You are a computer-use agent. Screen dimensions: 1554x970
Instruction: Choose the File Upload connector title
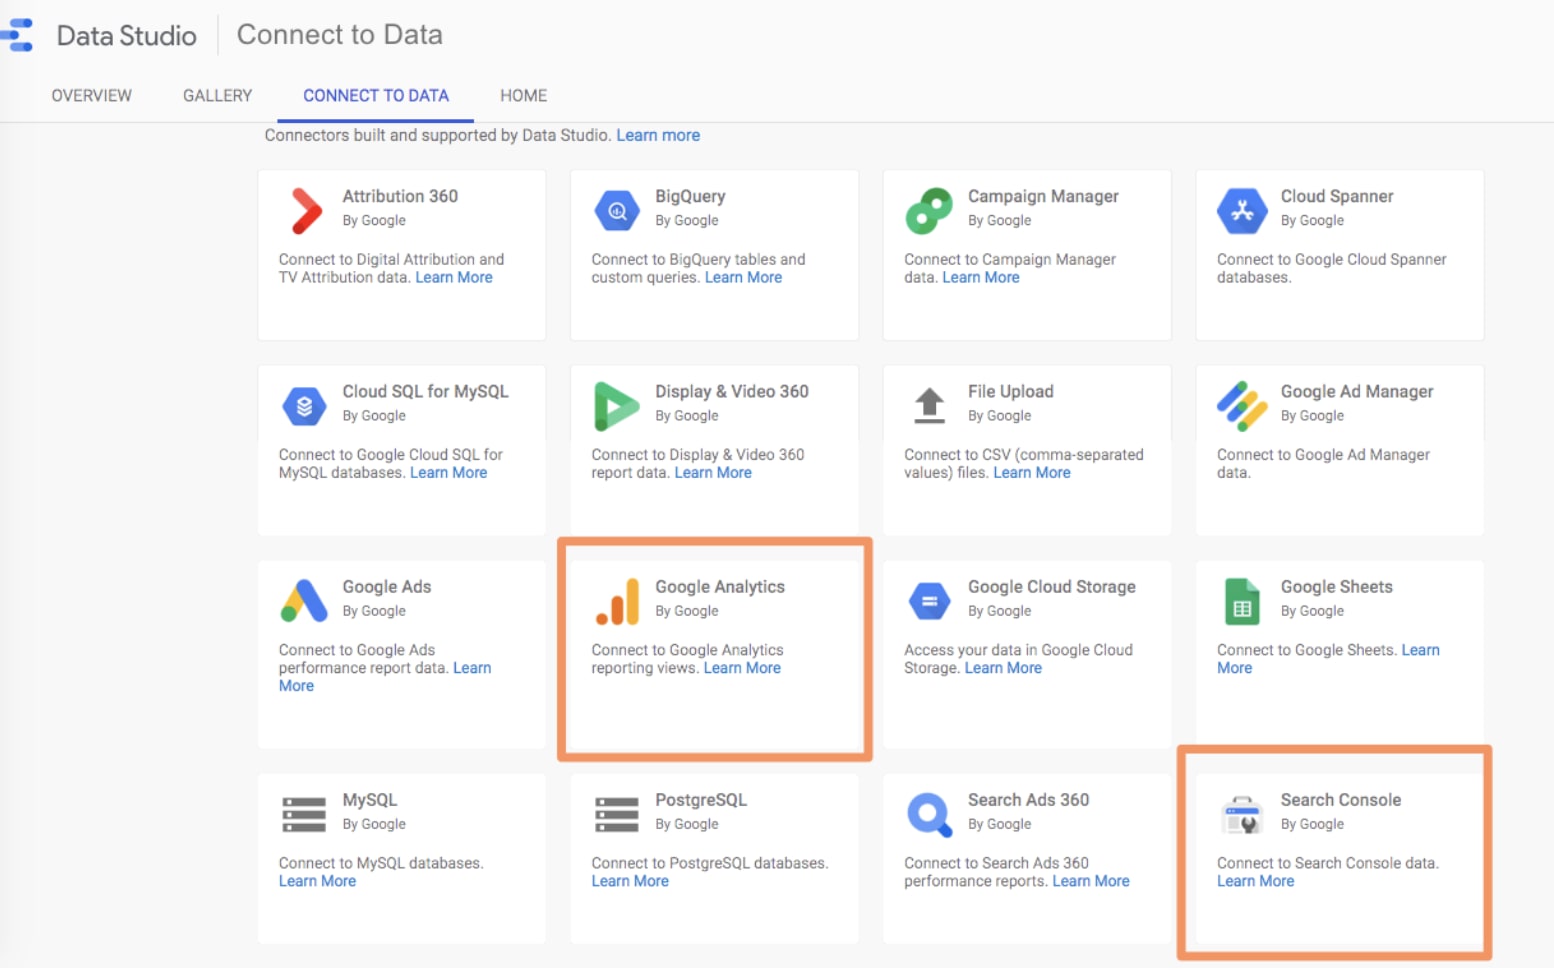1010,391
